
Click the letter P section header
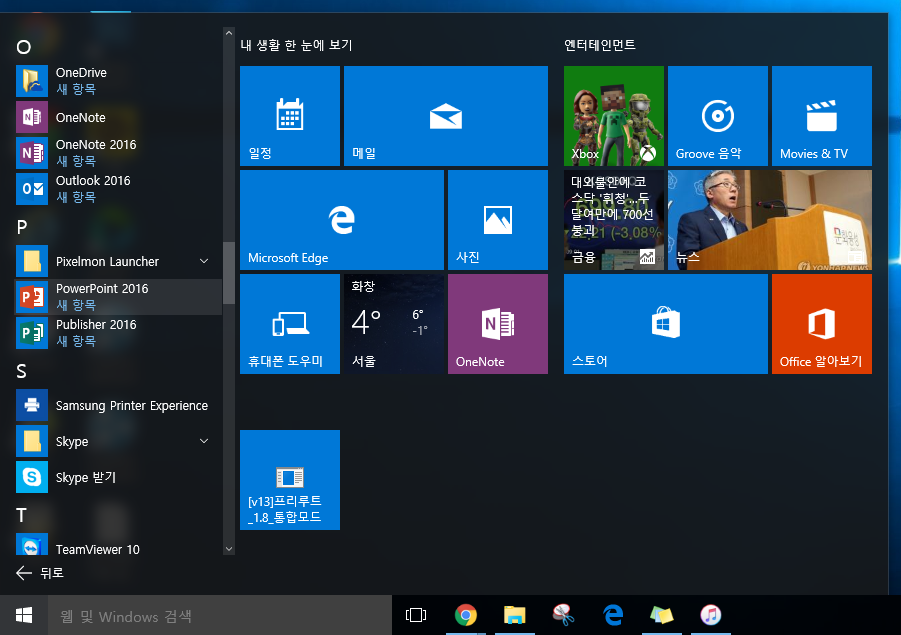22,227
